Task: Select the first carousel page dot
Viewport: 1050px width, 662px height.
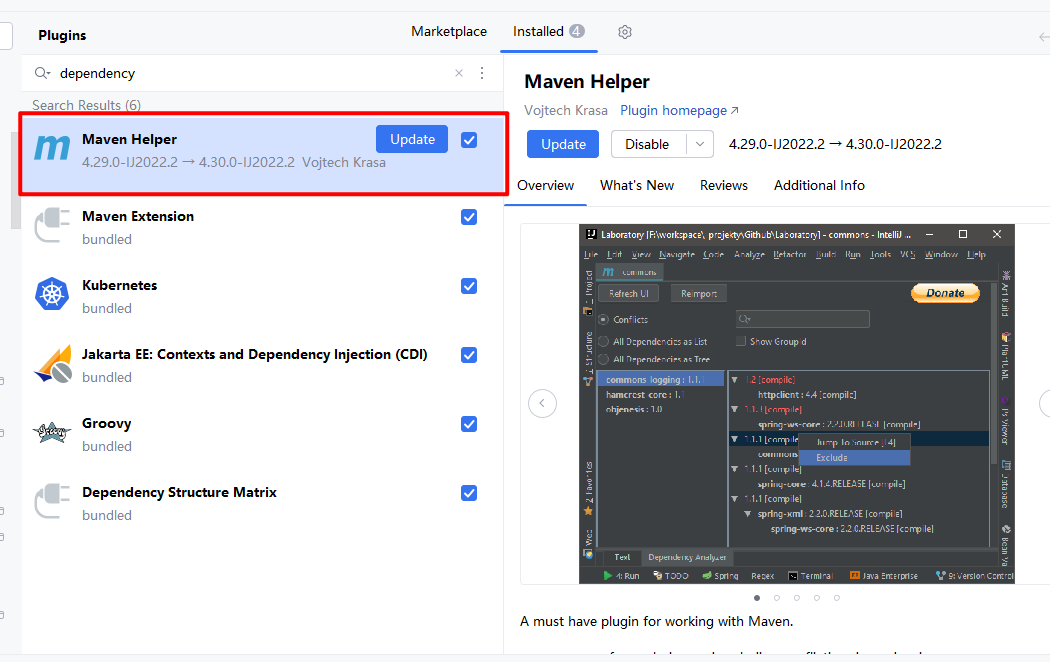Action: coord(757,598)
